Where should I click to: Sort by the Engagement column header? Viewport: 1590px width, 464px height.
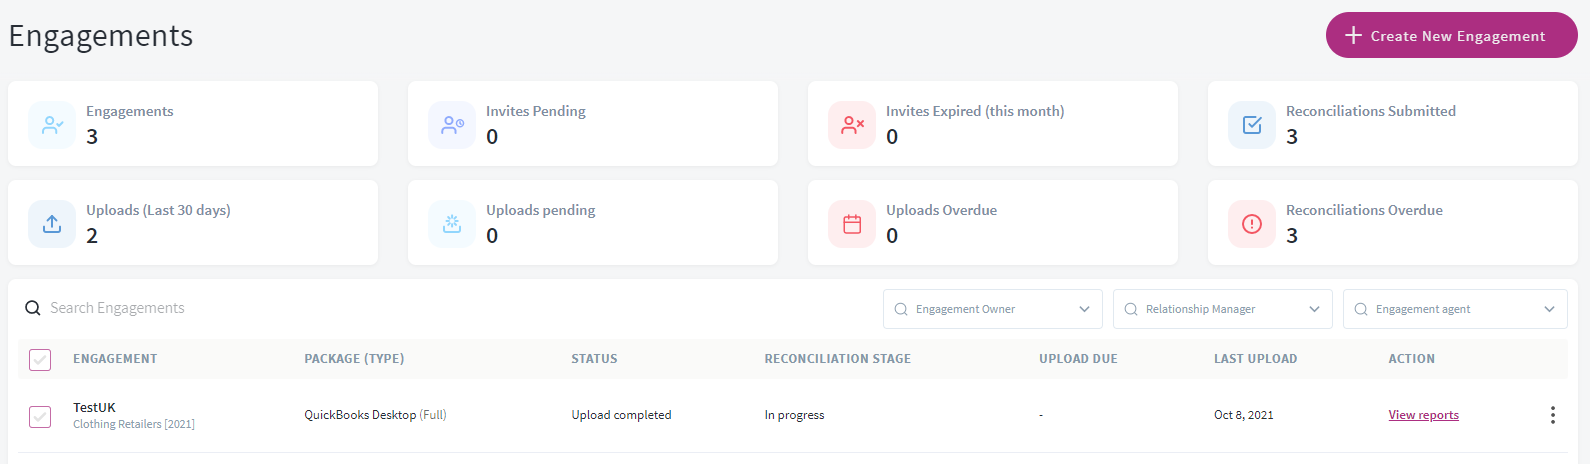click(x=115, y=359)
